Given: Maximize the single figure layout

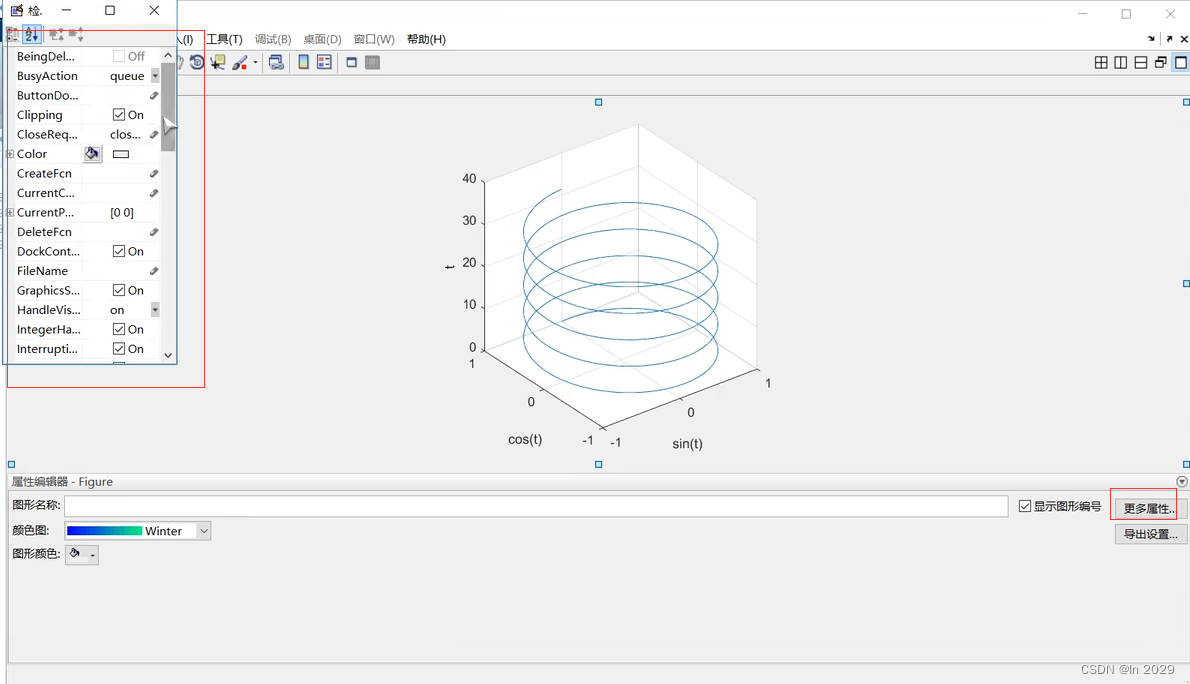Looking at the screenshot, I should click(1181, 62).
